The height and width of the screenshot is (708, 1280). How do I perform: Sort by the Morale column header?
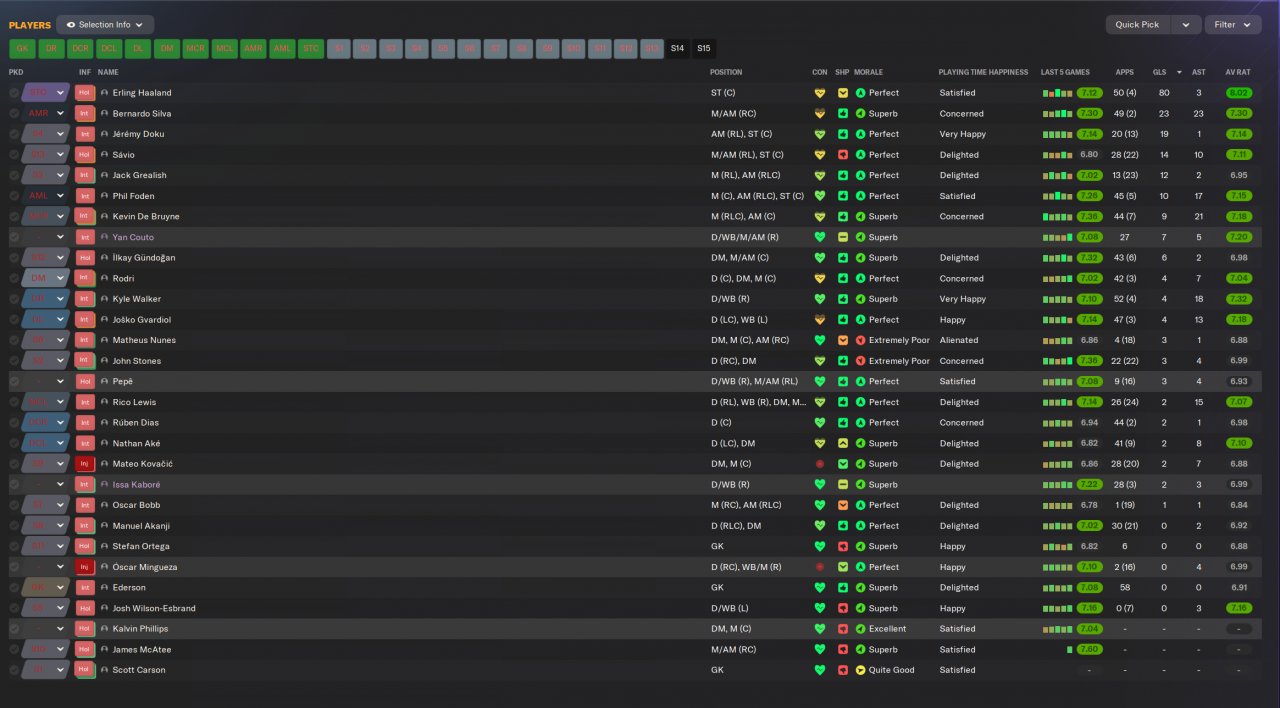869,72
